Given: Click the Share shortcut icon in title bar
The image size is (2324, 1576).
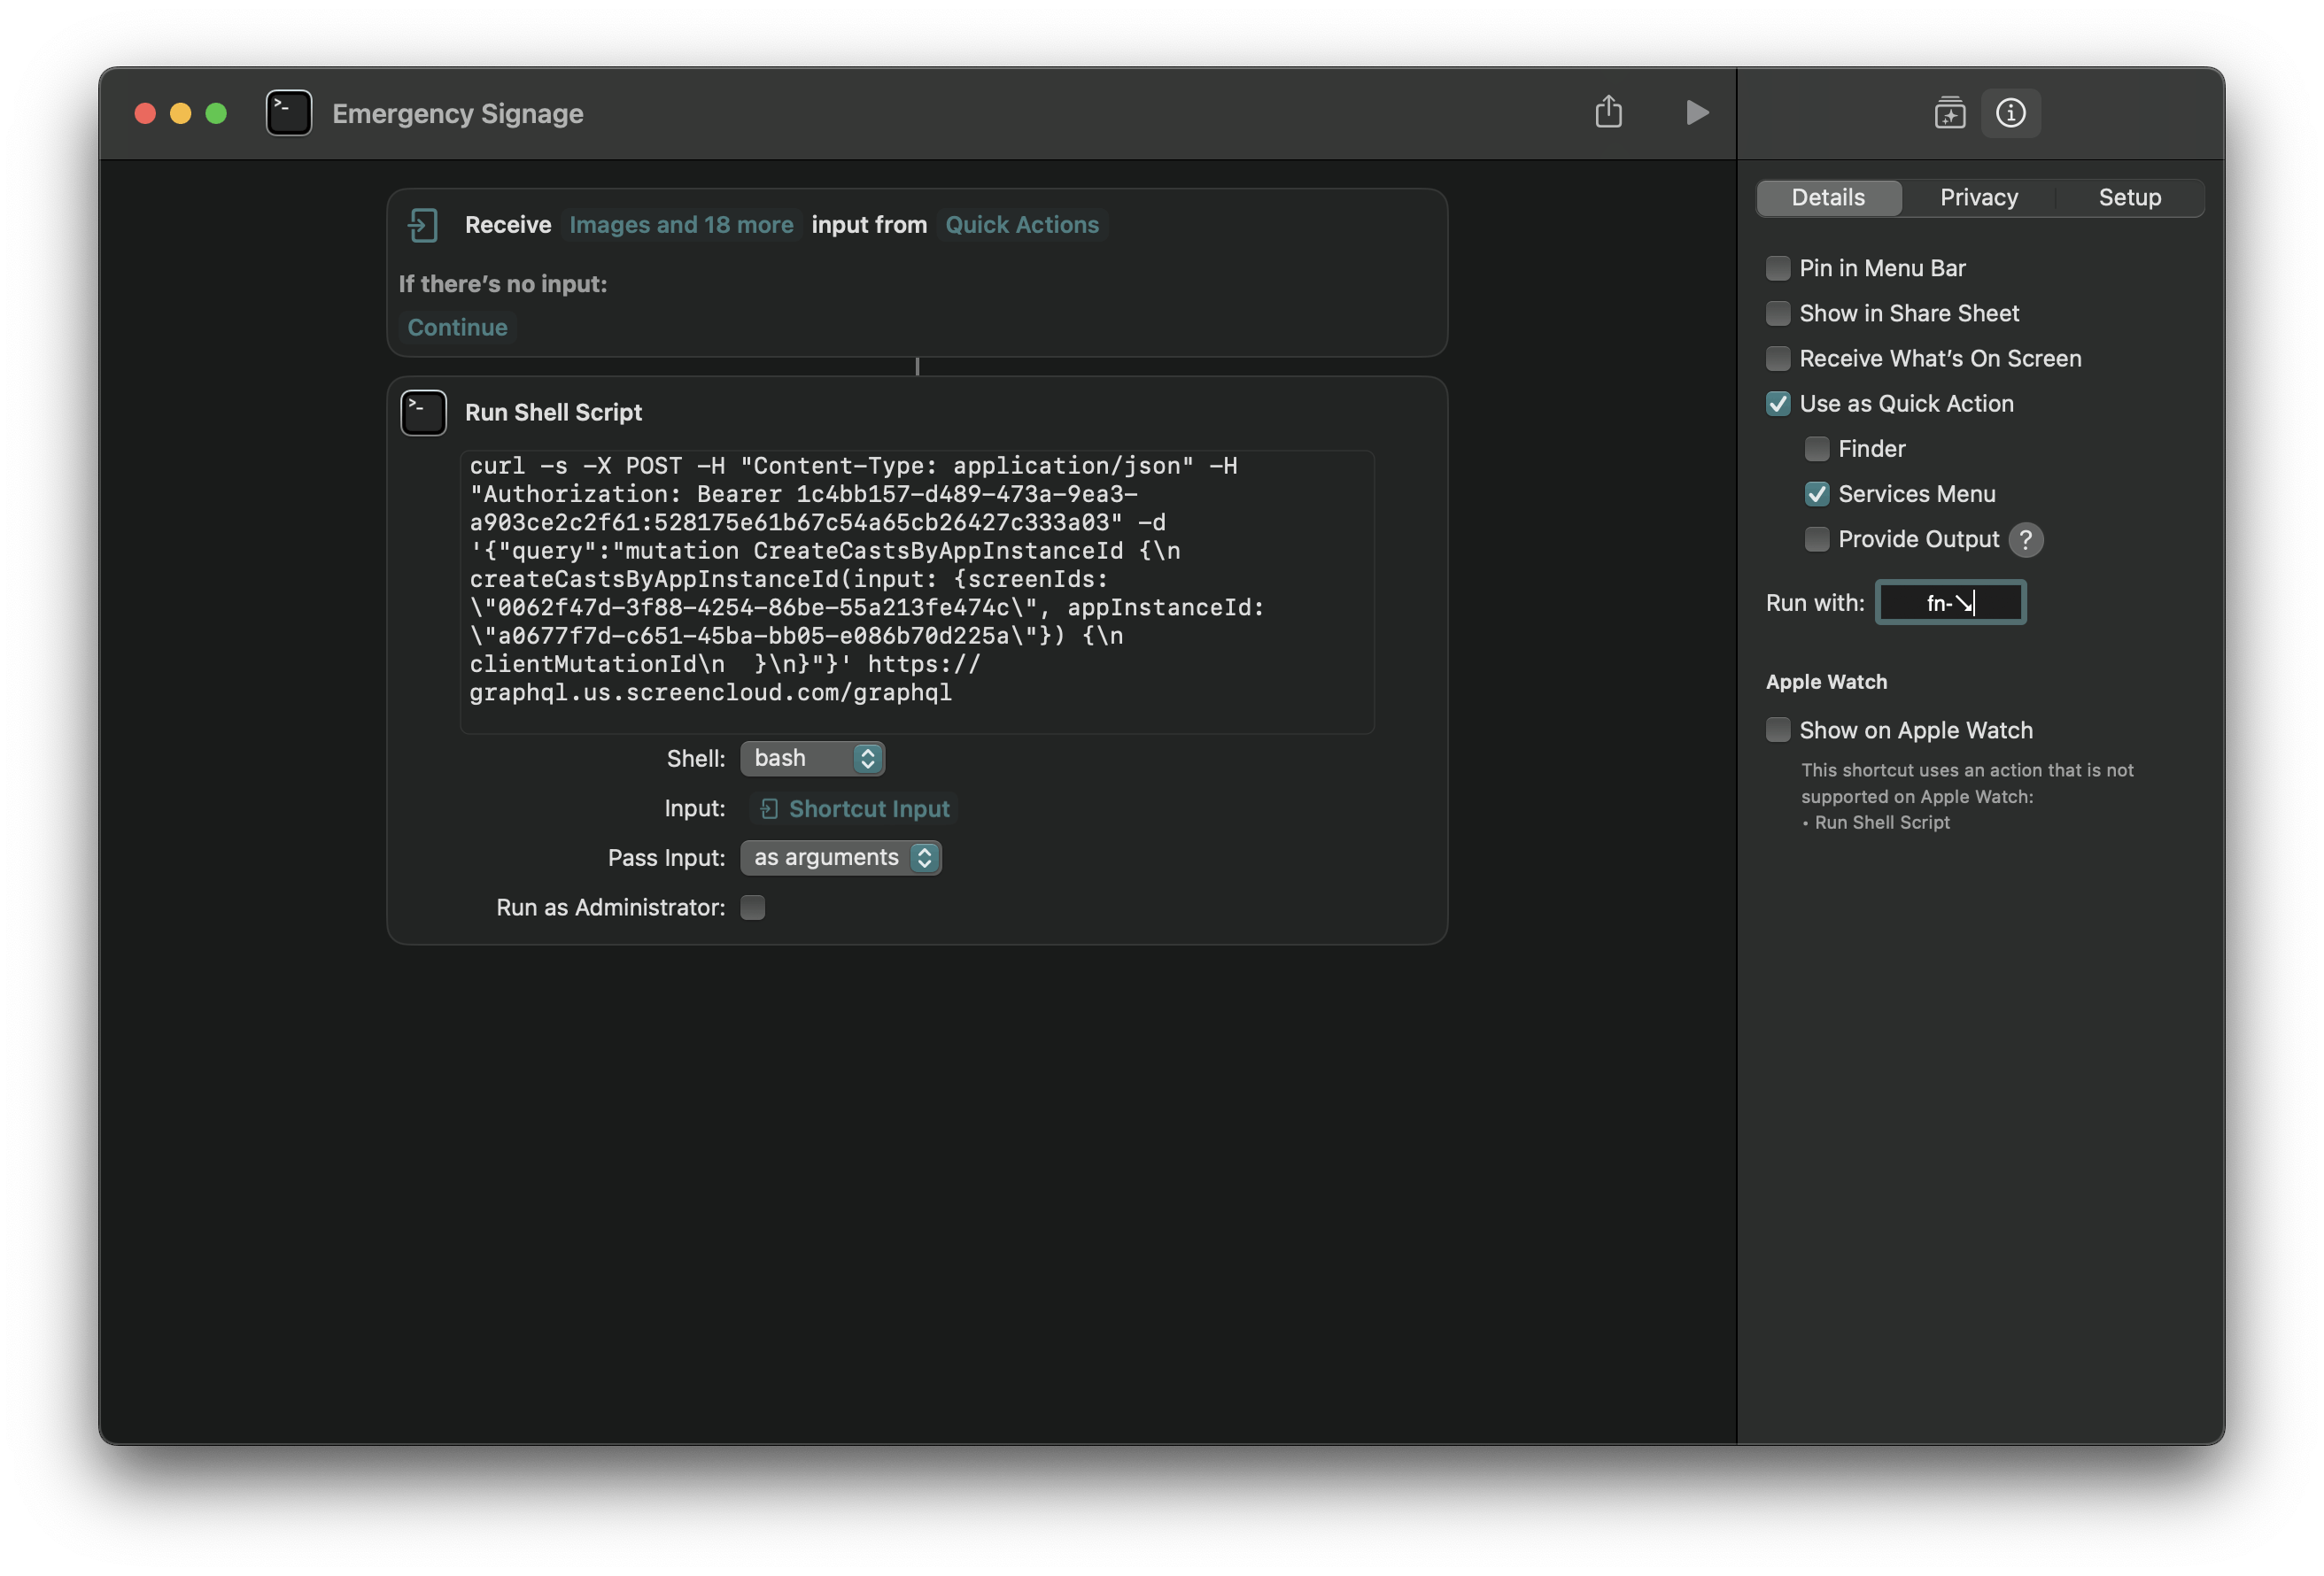Looking at the screenshot, I should [x=1608, y=112].
